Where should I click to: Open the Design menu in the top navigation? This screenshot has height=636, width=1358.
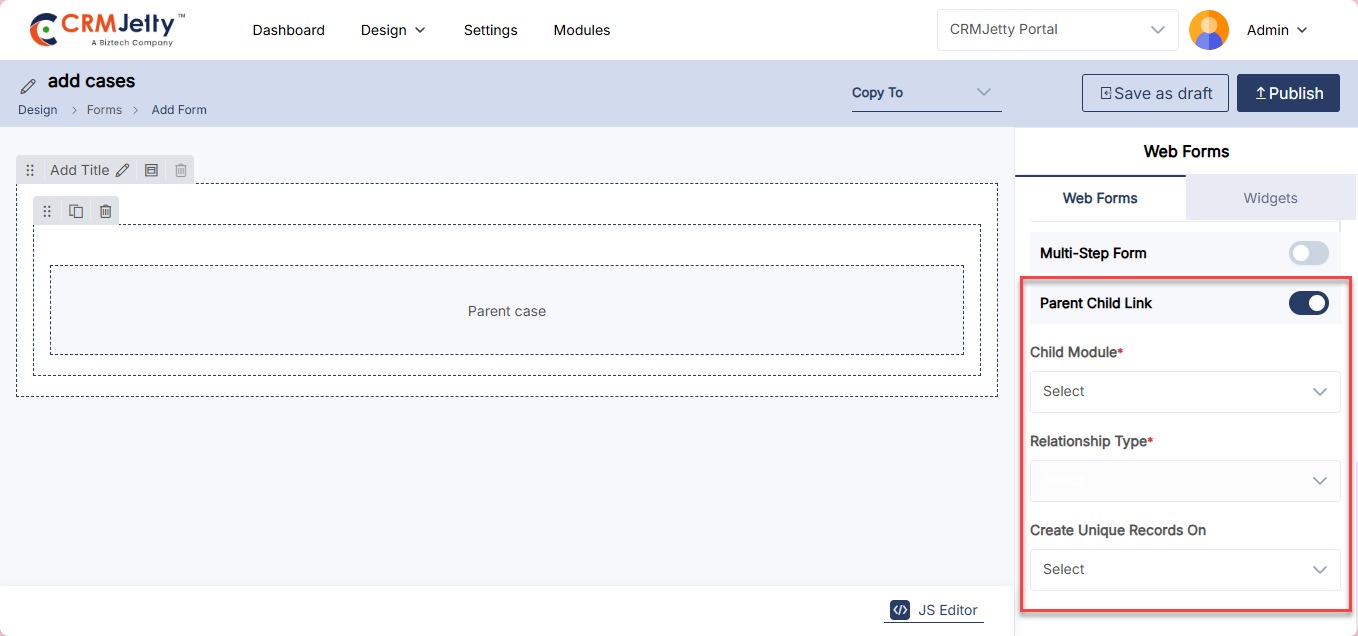coord(393,30)
